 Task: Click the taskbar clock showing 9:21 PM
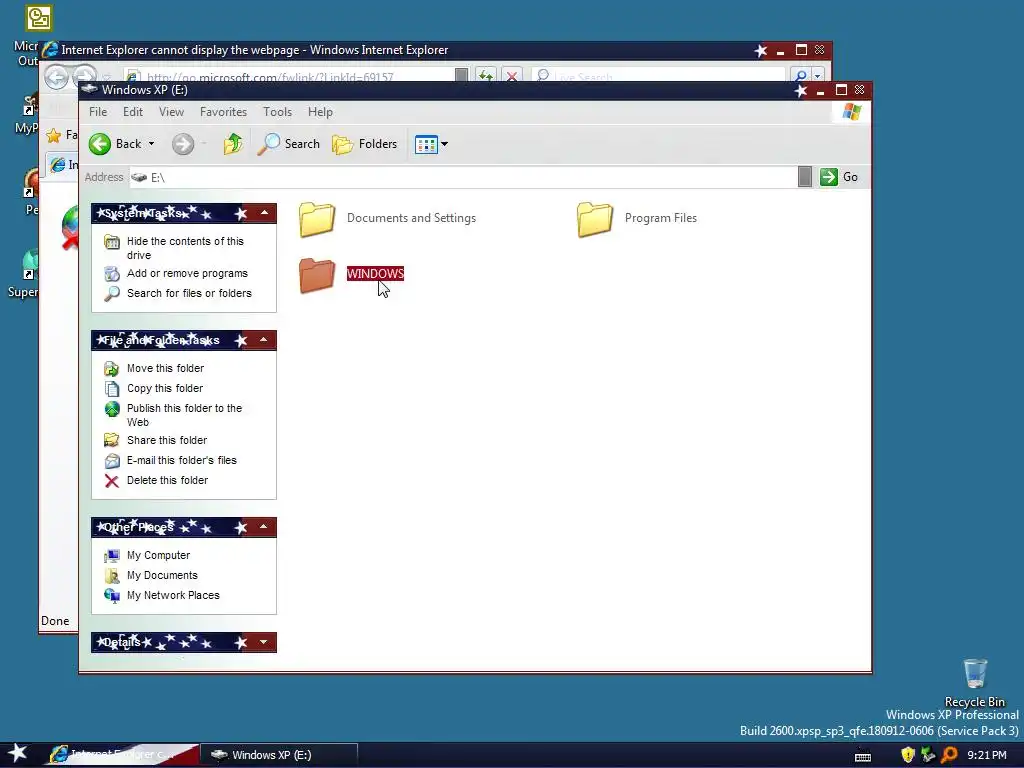[987, 755]
